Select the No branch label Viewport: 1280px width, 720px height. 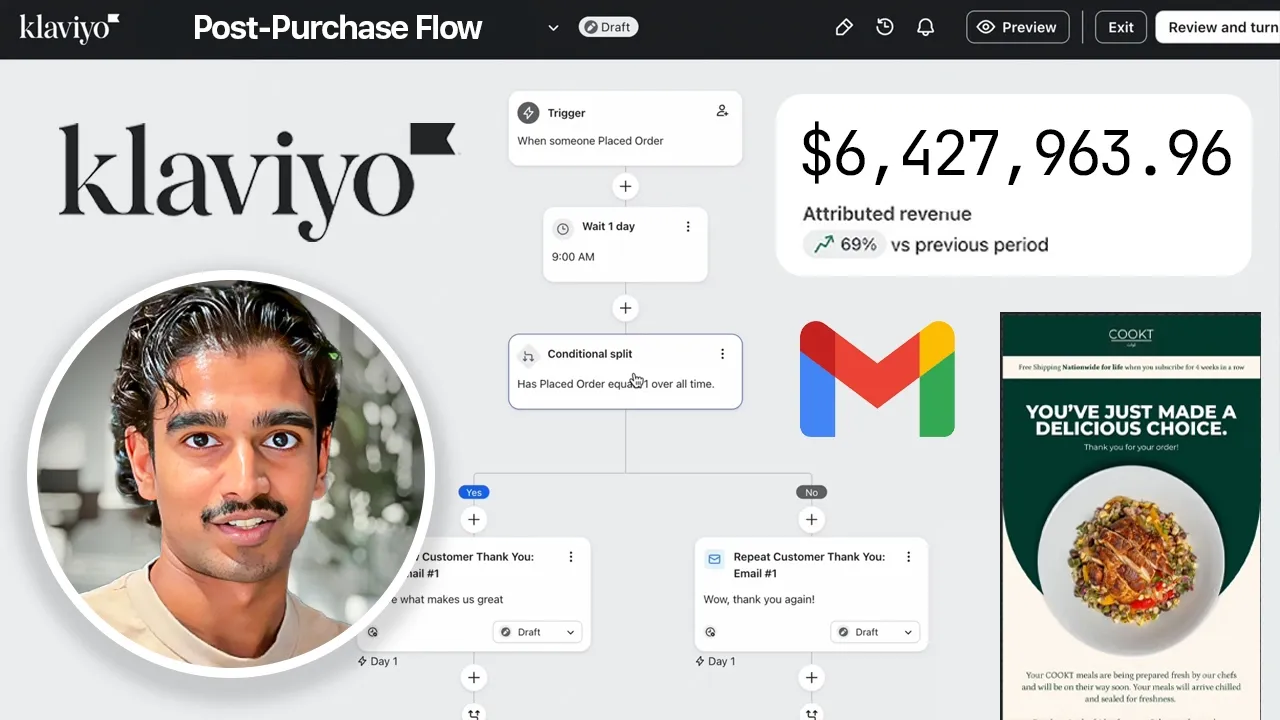click(x=811, y=492)
